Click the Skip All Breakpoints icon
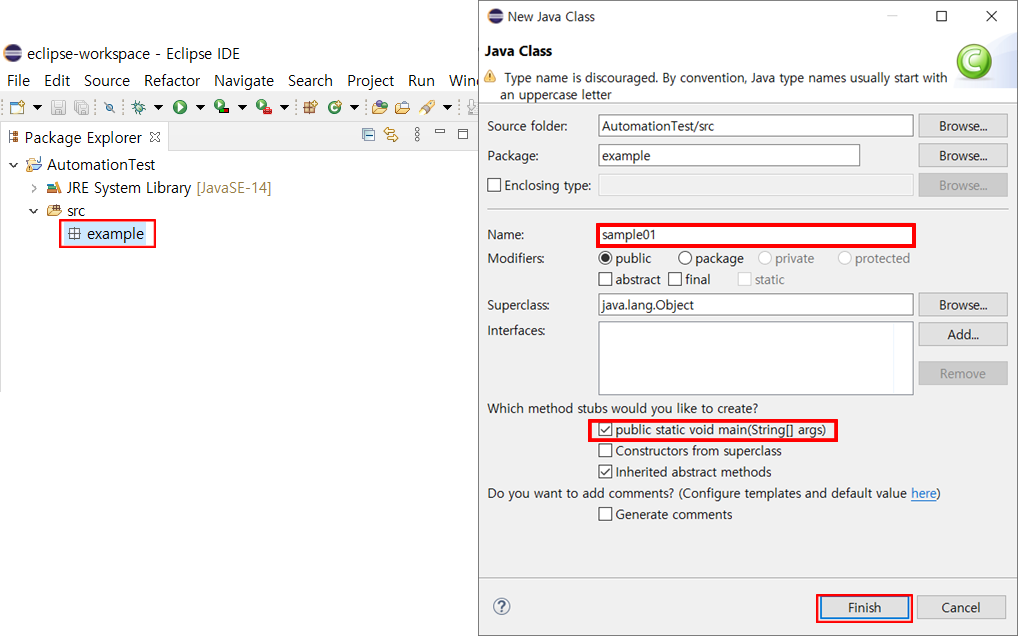The width and height of the screenshot is (1018, 636). click(110, 108)
